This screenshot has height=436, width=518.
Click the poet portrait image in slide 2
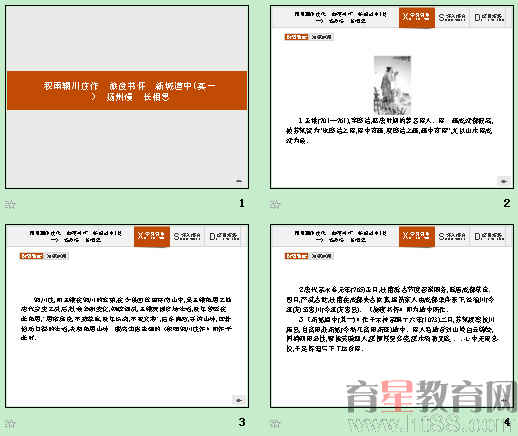coord(392,85)
